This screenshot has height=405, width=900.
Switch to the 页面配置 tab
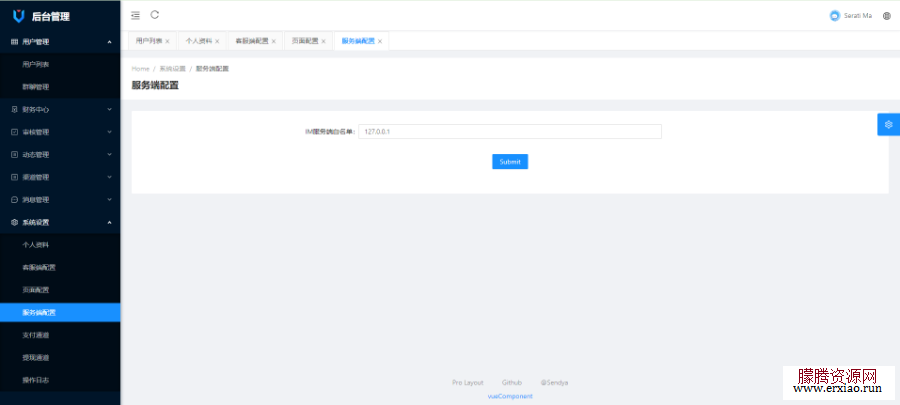(305, 41)
